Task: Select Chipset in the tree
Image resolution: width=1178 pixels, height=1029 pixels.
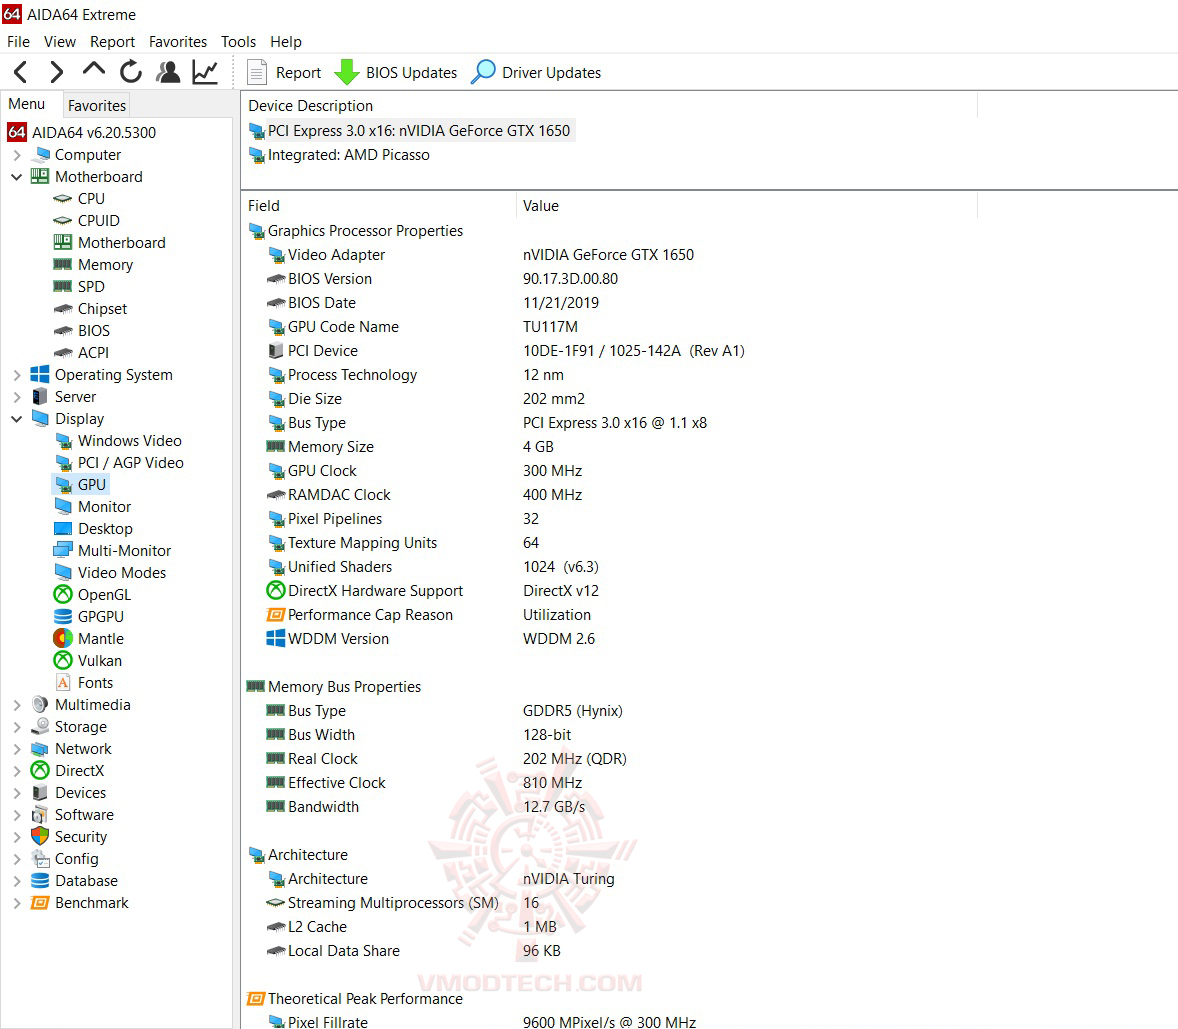Action: click(102, 309)
